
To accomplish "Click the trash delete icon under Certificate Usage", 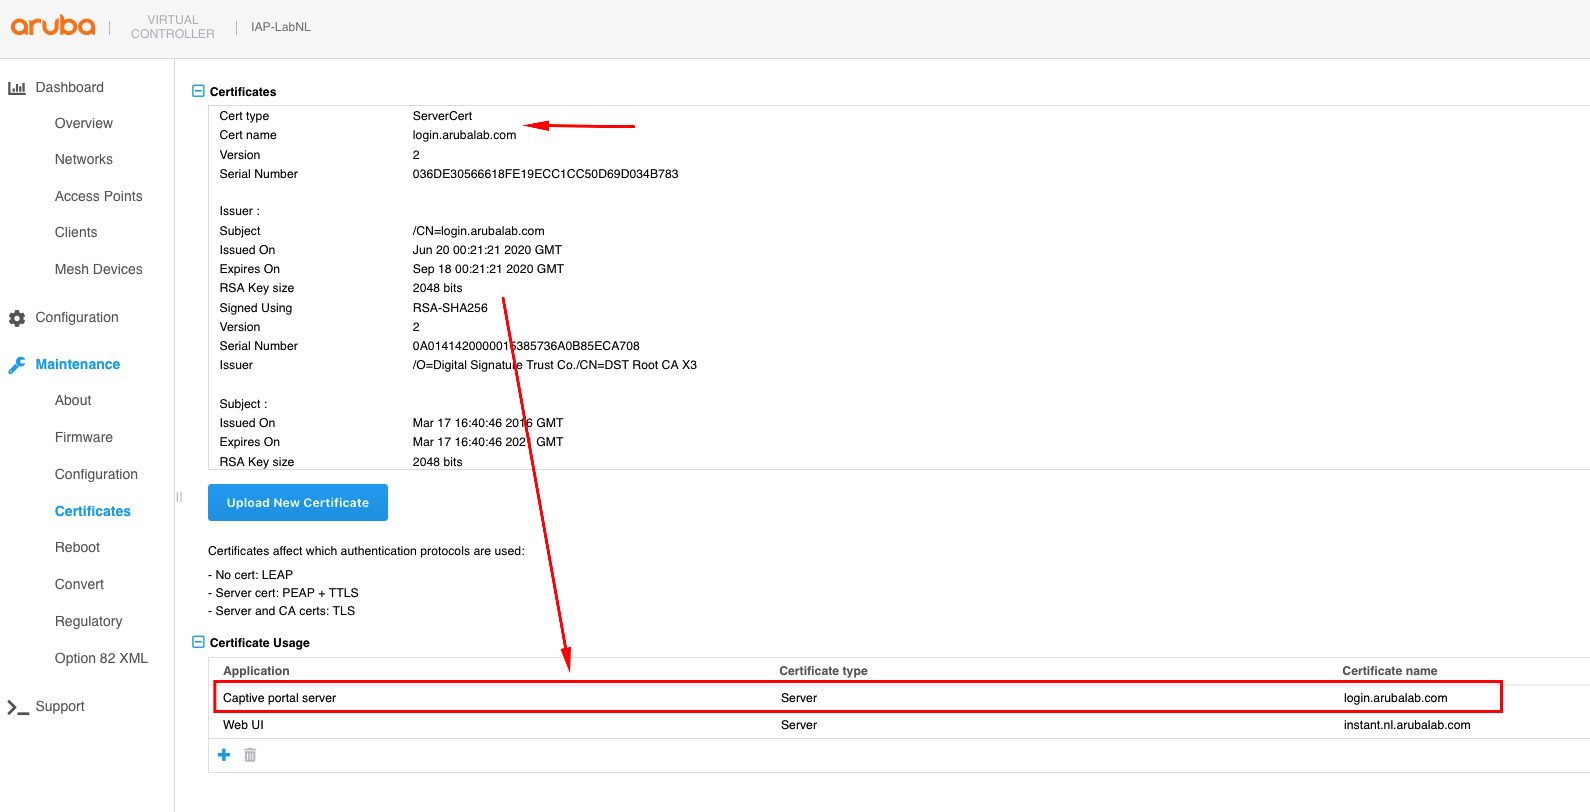I will [250, 755].
